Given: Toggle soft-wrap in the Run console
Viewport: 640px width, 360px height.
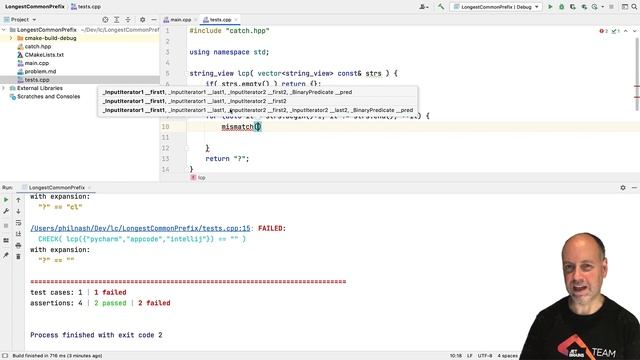Looking at the screenshot, I should point(18,223).
